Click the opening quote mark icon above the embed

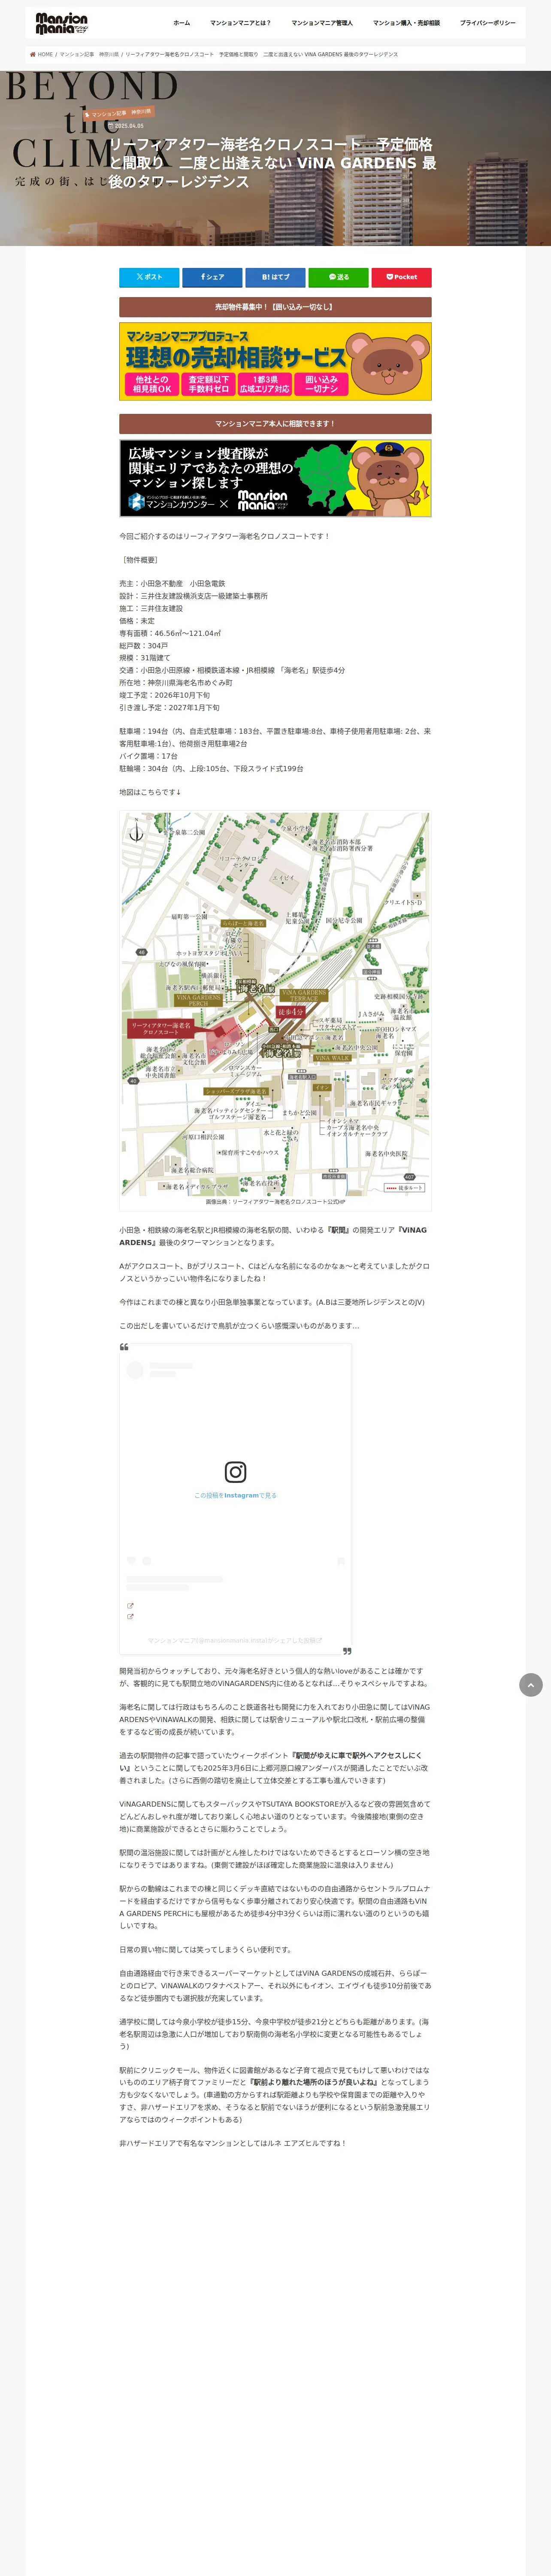(x=124, y=1347)
